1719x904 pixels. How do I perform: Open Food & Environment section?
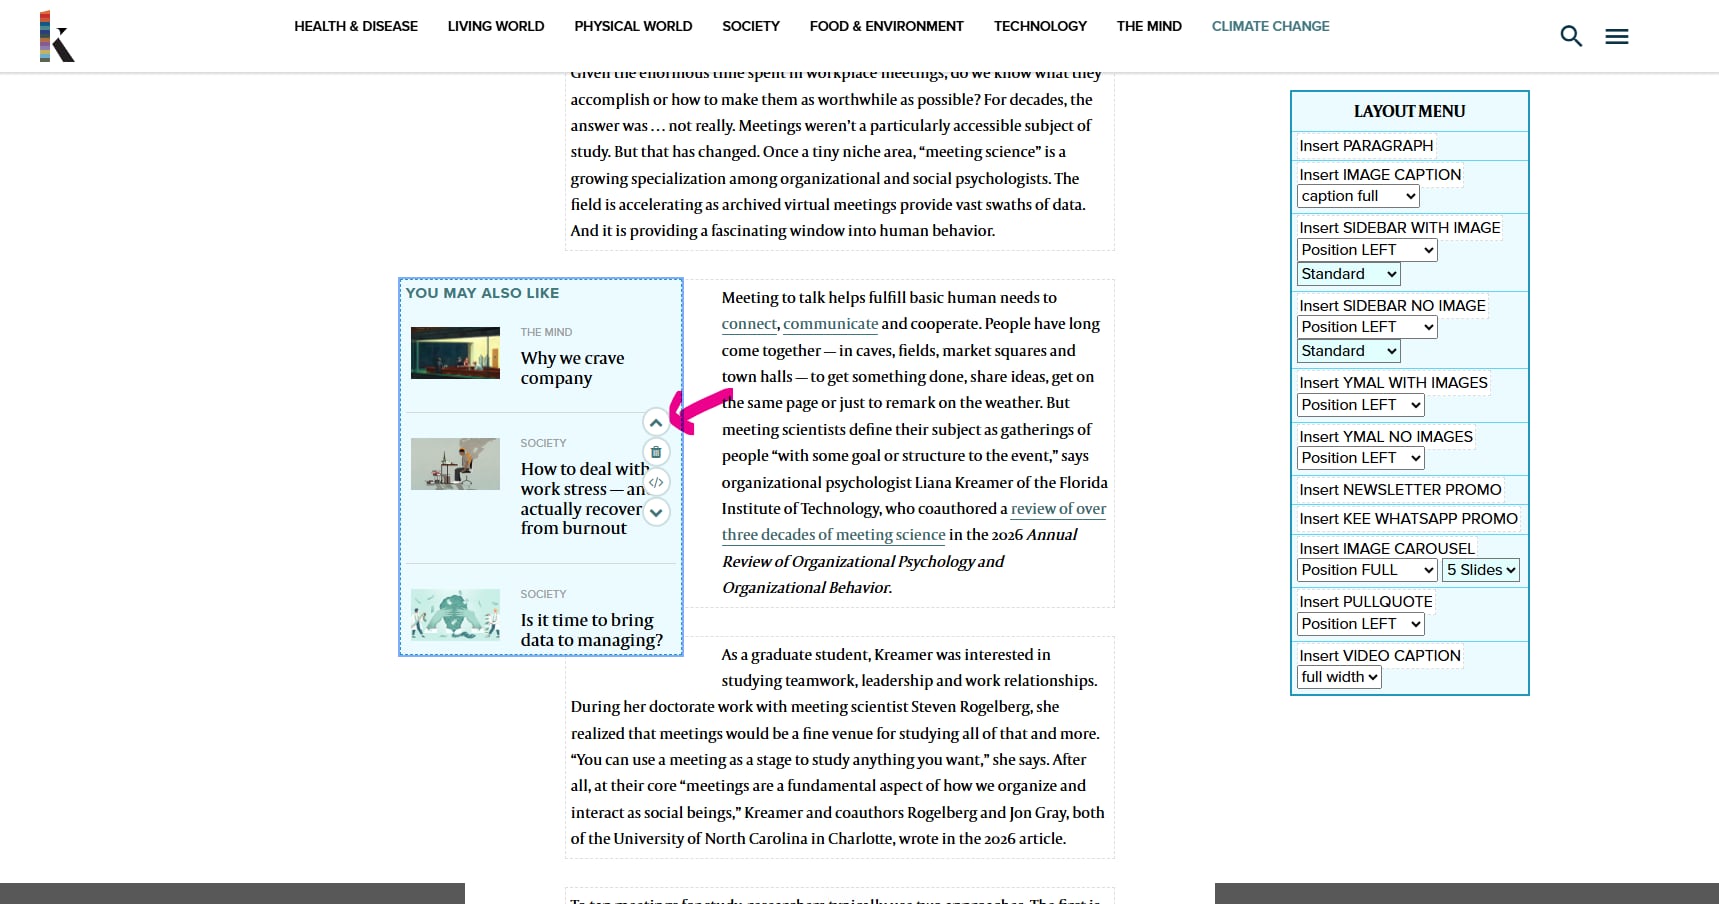coord(887,26)
